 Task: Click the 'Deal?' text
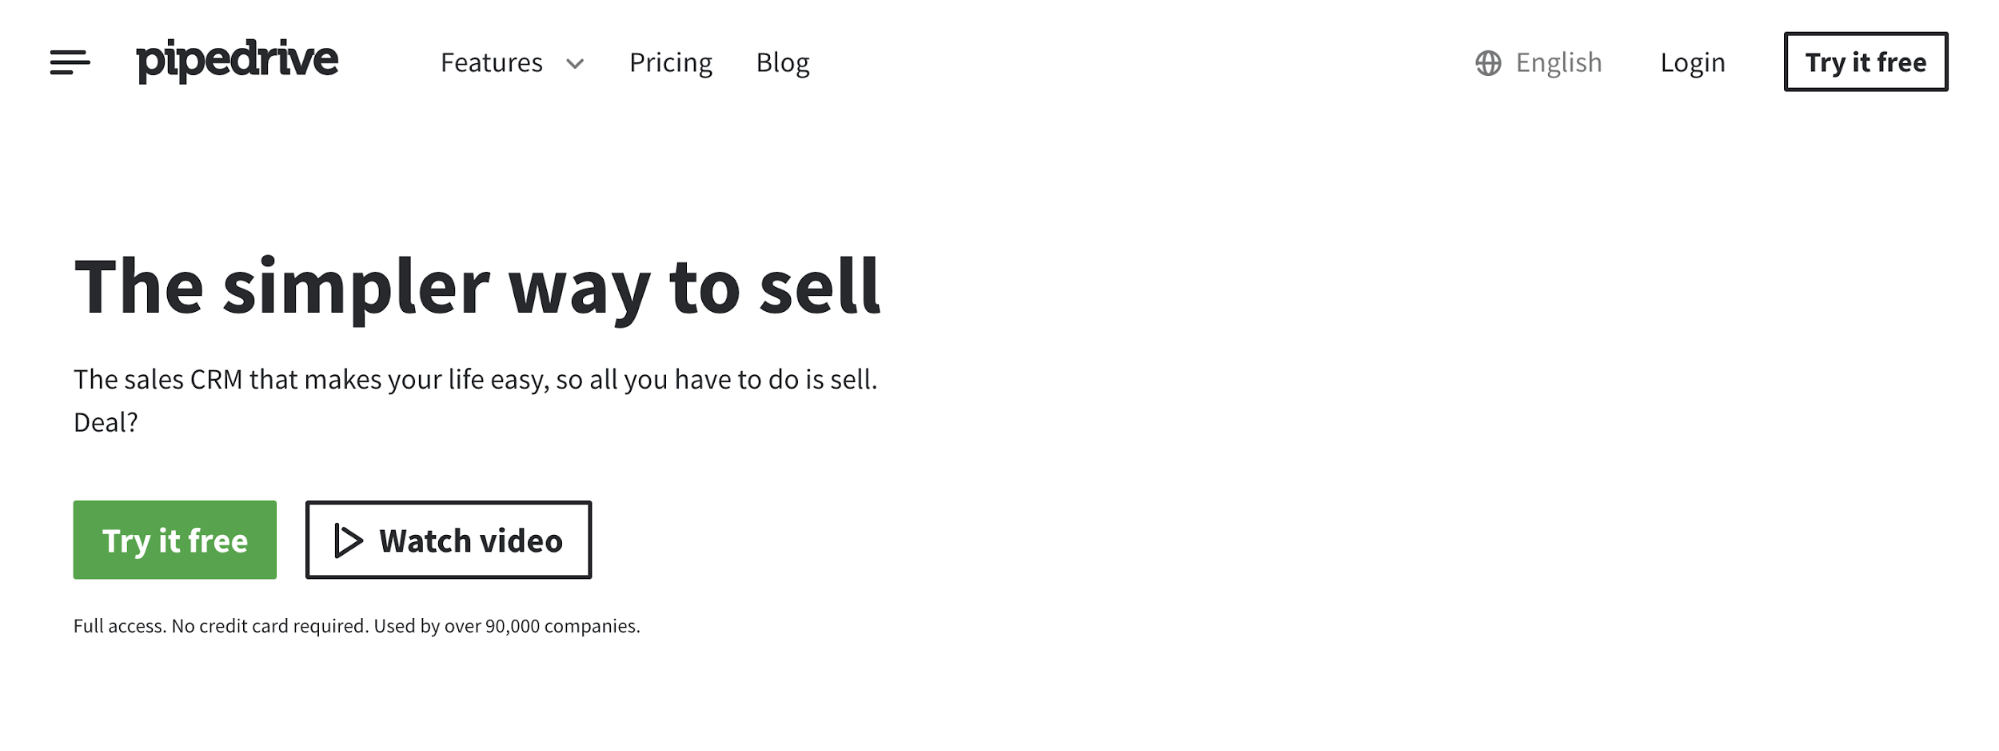point(106,422)
